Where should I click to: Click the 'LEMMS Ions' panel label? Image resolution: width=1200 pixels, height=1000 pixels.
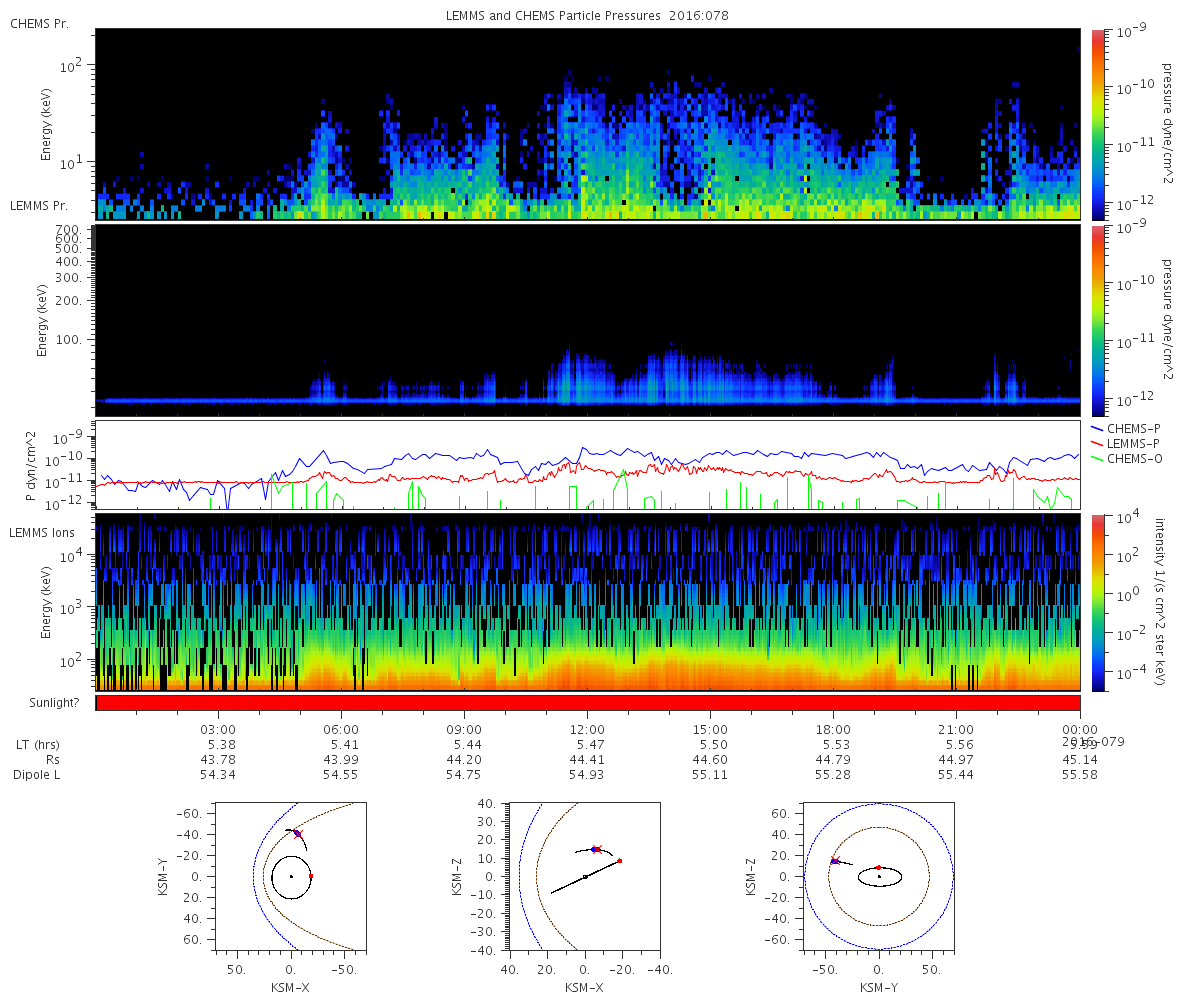point(42,533)
